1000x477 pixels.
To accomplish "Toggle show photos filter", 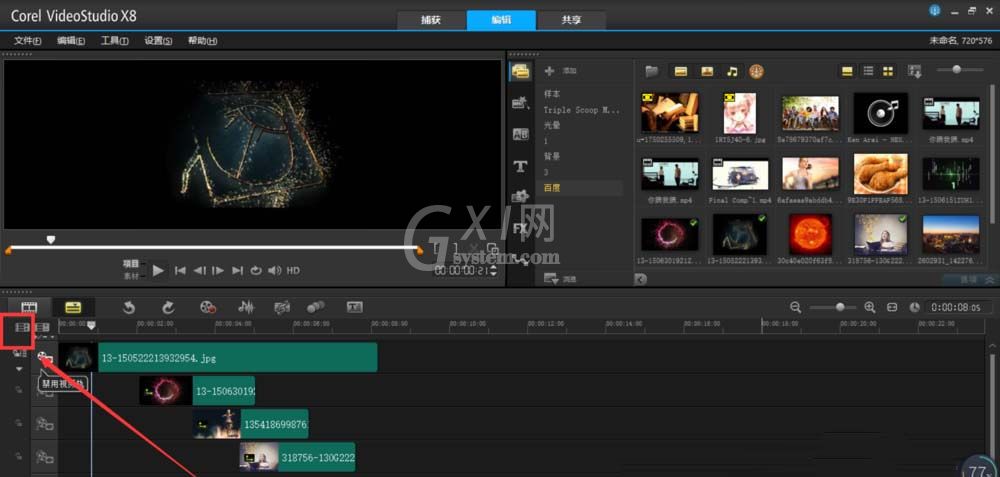I will coord(707,71).
